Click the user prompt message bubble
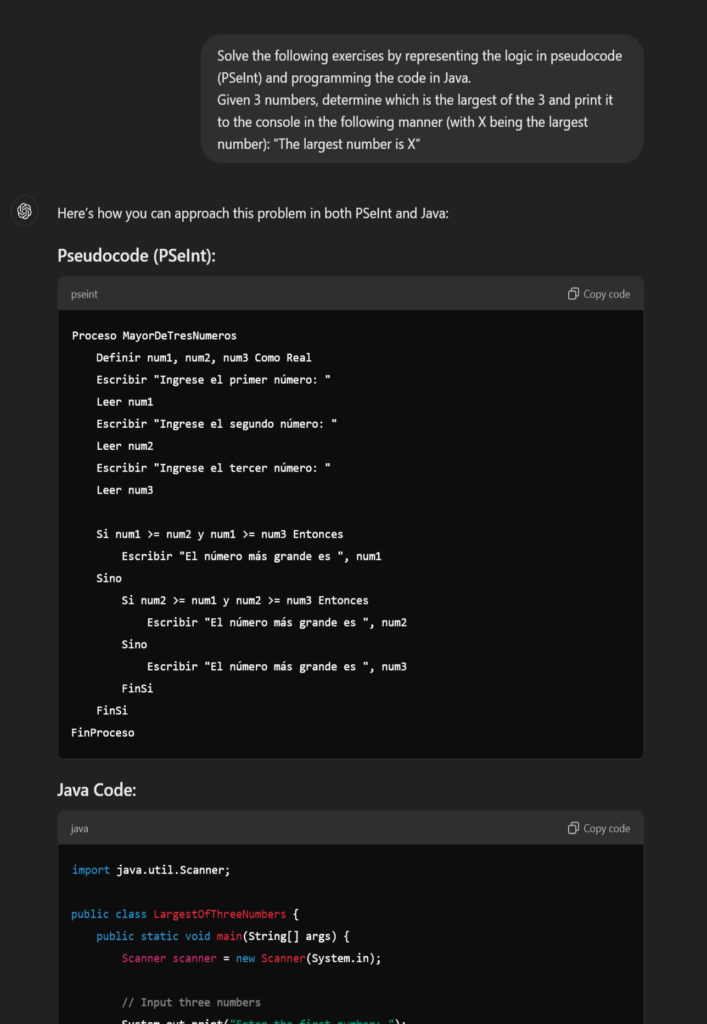This screenshot has height=1024, width=707. click(422, 99)
